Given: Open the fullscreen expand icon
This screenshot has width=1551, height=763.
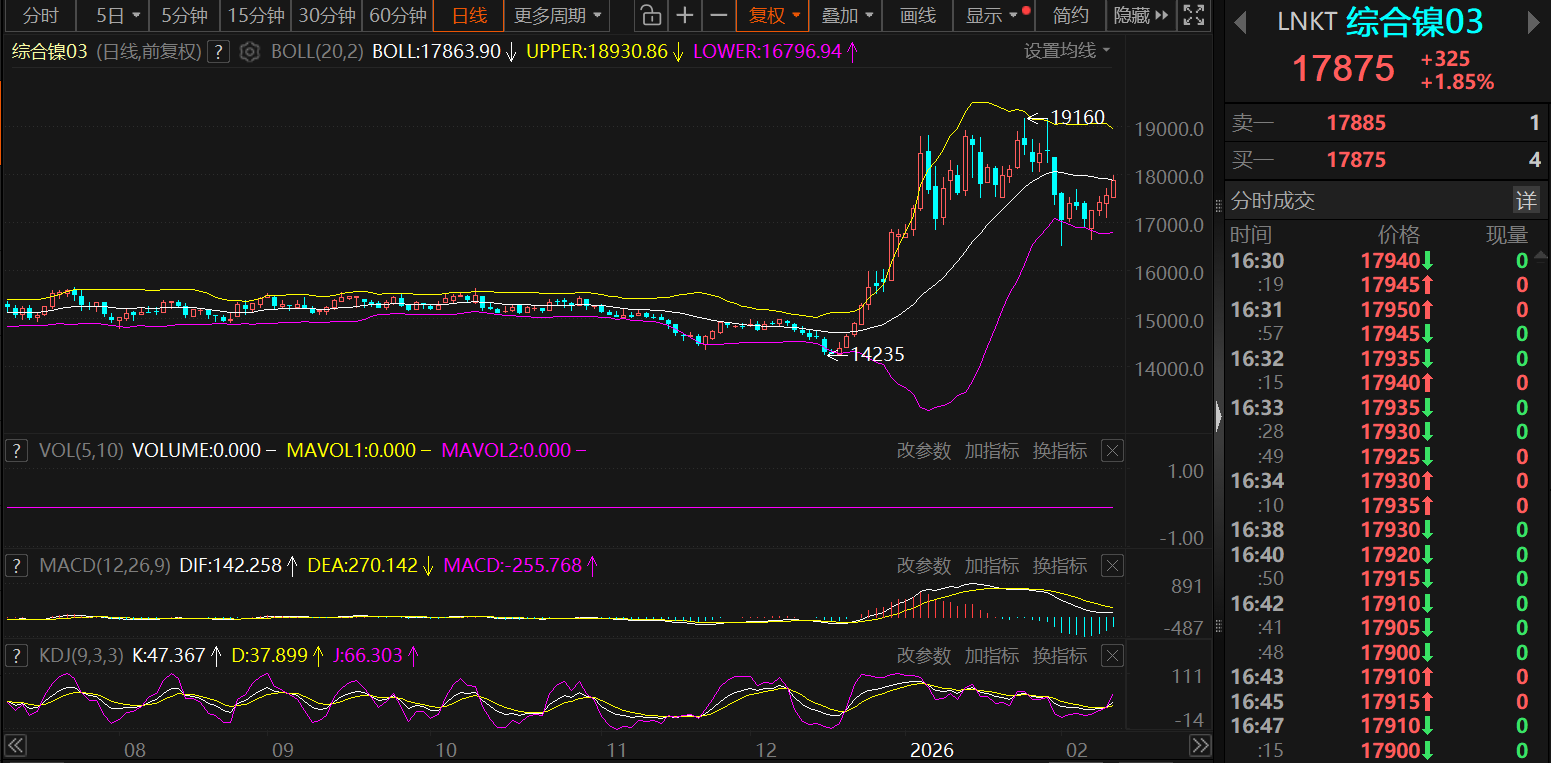Looking at the screenshot, I should tap(1193, 16).
